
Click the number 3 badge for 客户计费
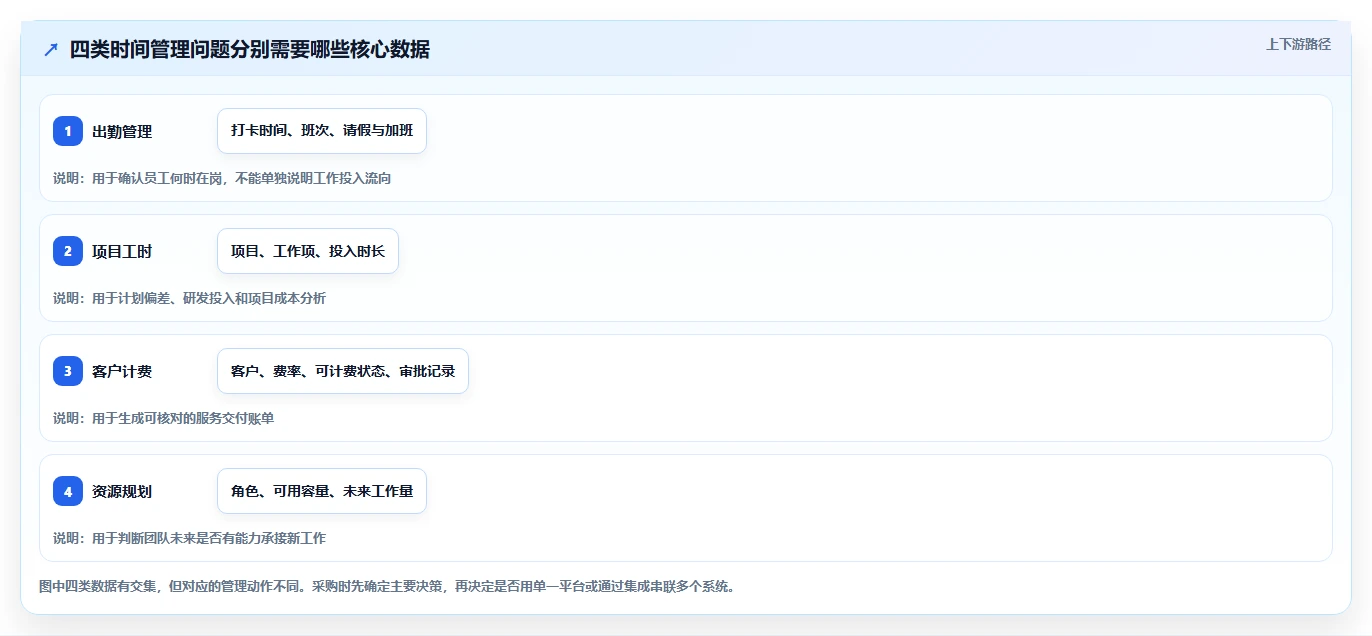point(68,371)
